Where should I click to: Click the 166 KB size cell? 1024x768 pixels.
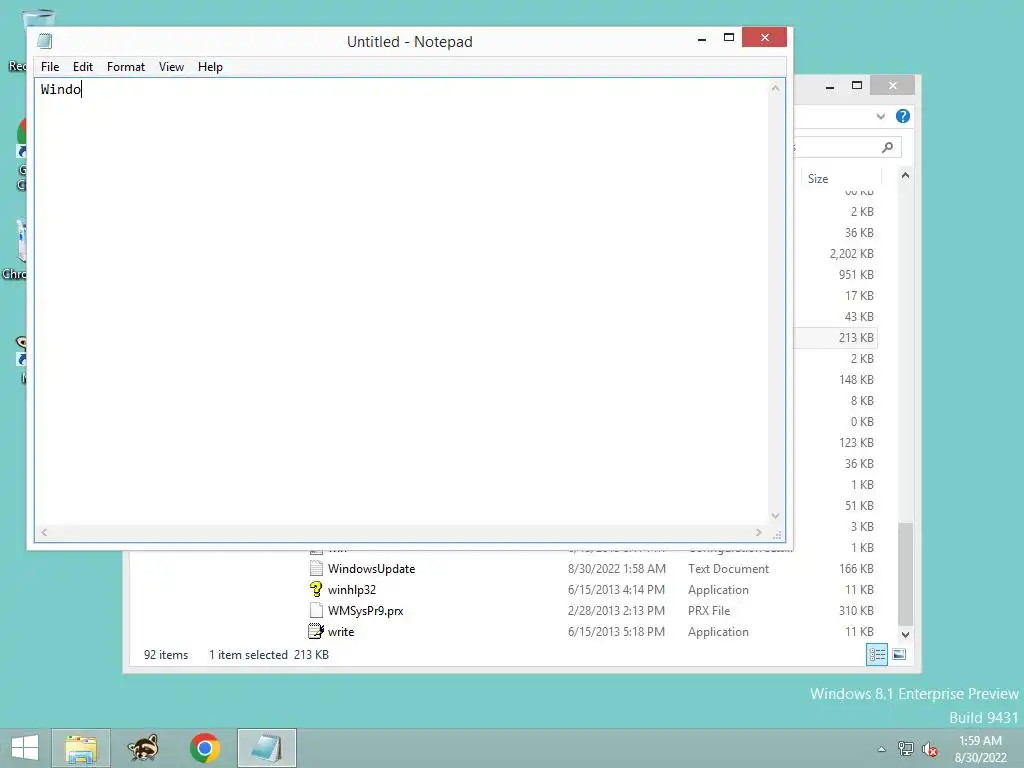click(x=856, y=569)
